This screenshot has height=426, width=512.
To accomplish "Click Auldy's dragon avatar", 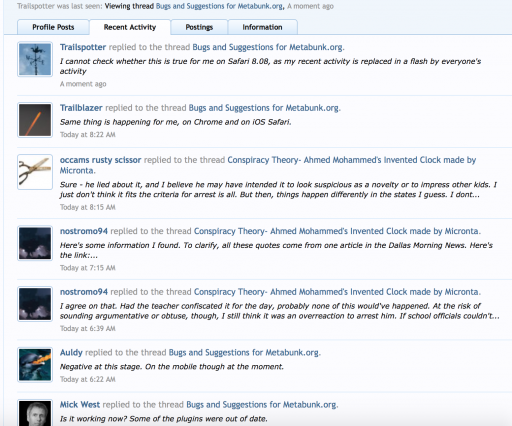I will point(35,365).
